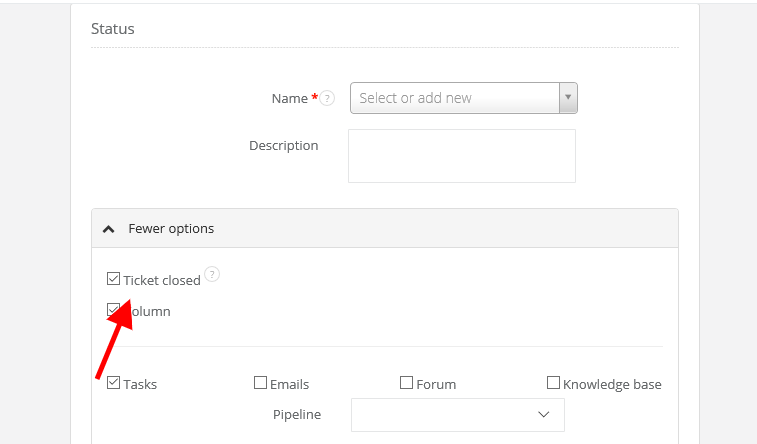Tick the Forum checkbox

click(406, 382)
